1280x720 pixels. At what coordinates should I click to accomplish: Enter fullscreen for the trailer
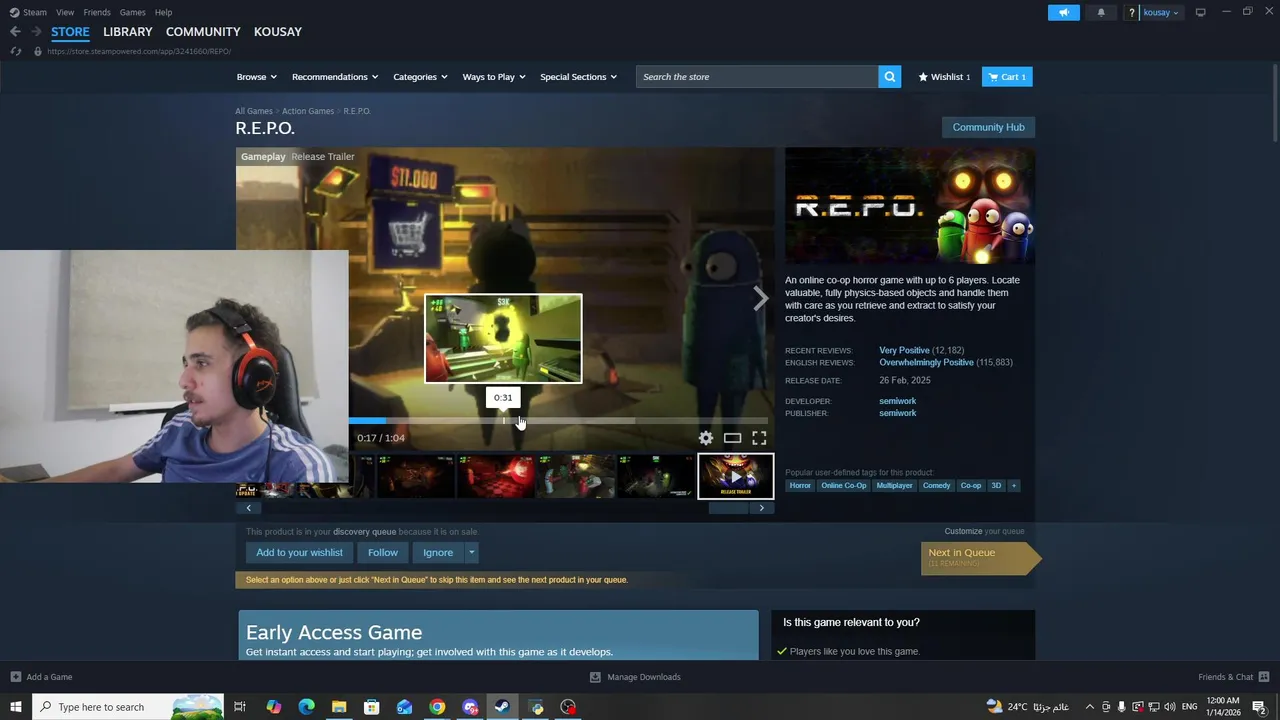(759, 438)
